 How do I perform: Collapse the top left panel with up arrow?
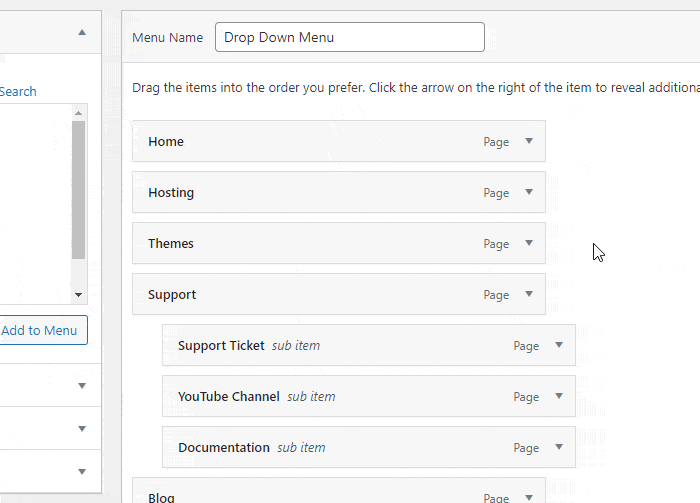tap(82, 32)
